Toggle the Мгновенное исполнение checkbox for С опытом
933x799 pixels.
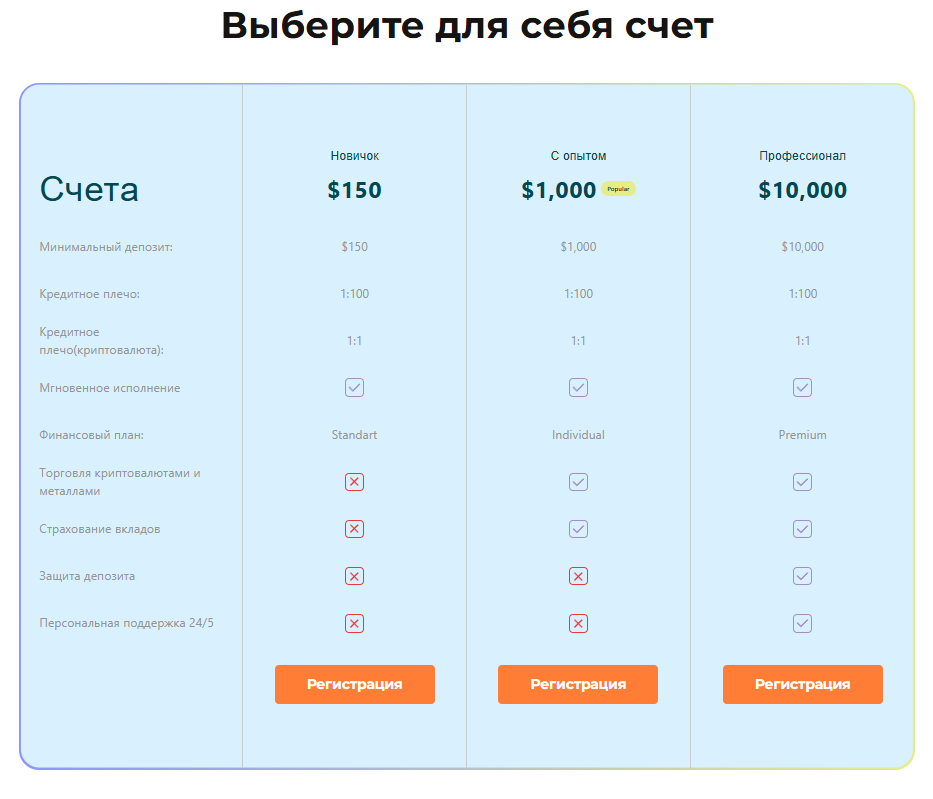coord(578,388)
